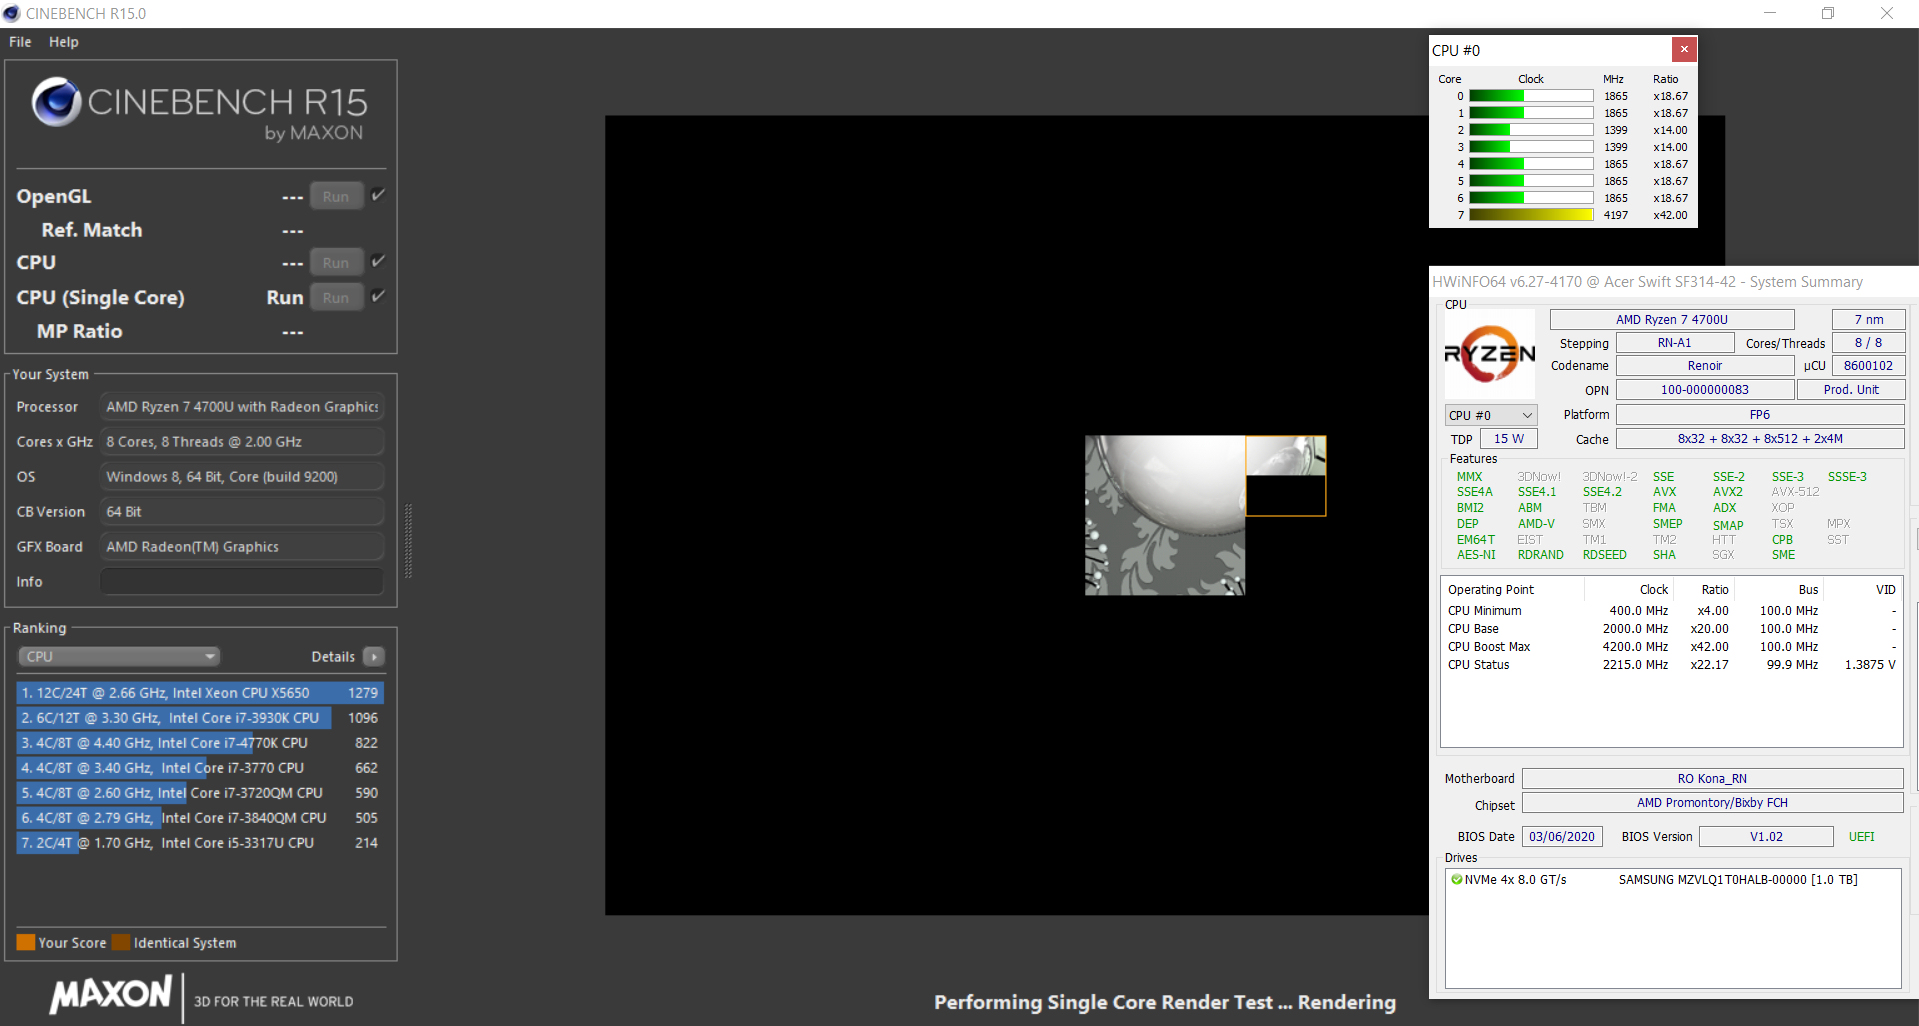Click the BIOS Version V1.02 field
The height and width of the screenshot is (1026, 1919).
click(x=1766, y=837)
